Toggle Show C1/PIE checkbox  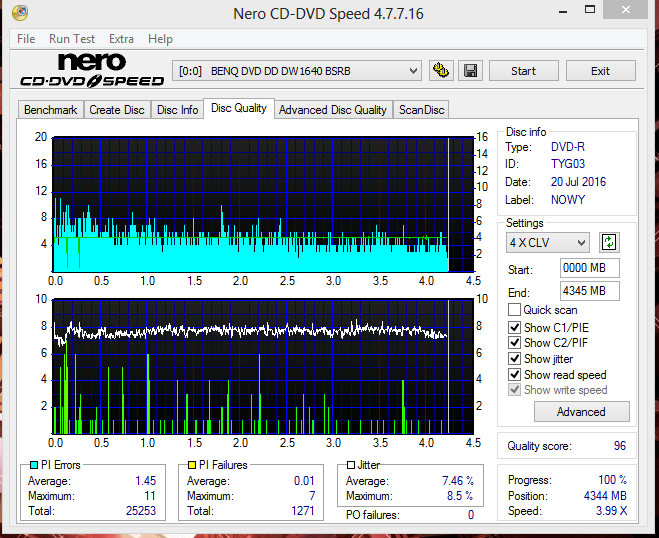(x=514, y=327)
